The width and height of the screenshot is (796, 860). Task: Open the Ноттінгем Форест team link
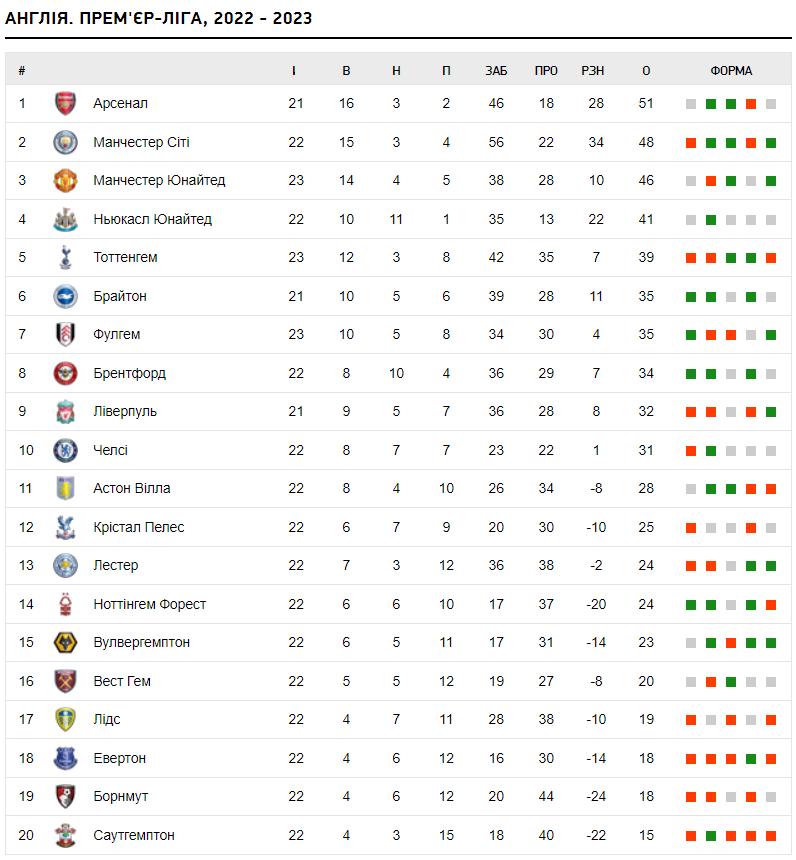click(149, 604)
